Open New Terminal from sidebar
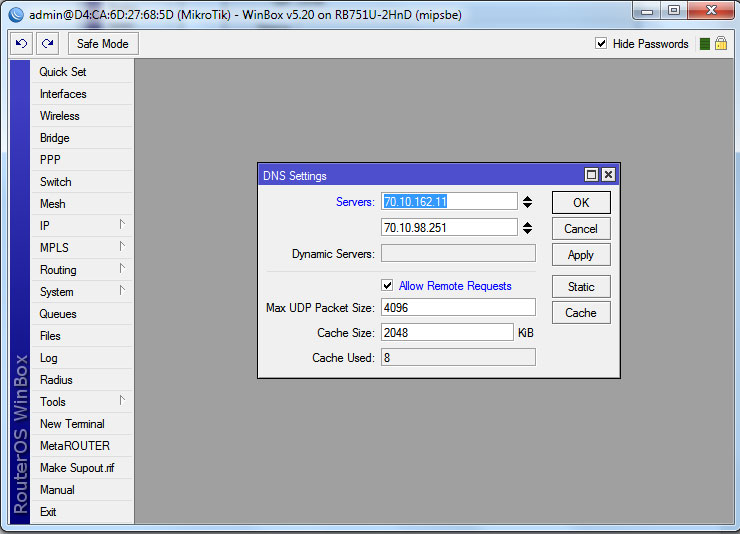The height and width of the screenshot is (534, 740). pyautogui.click(x=72, y=424)
